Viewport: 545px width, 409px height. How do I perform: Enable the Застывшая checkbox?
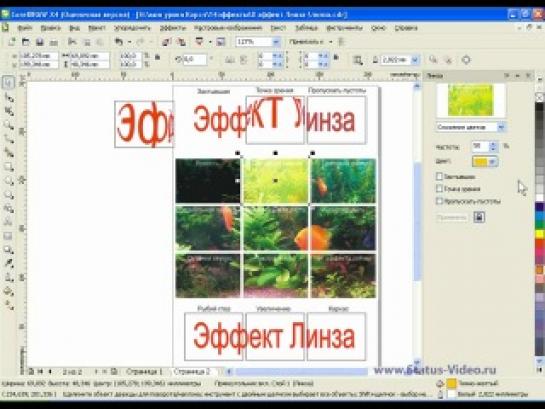tap(439, 177)
